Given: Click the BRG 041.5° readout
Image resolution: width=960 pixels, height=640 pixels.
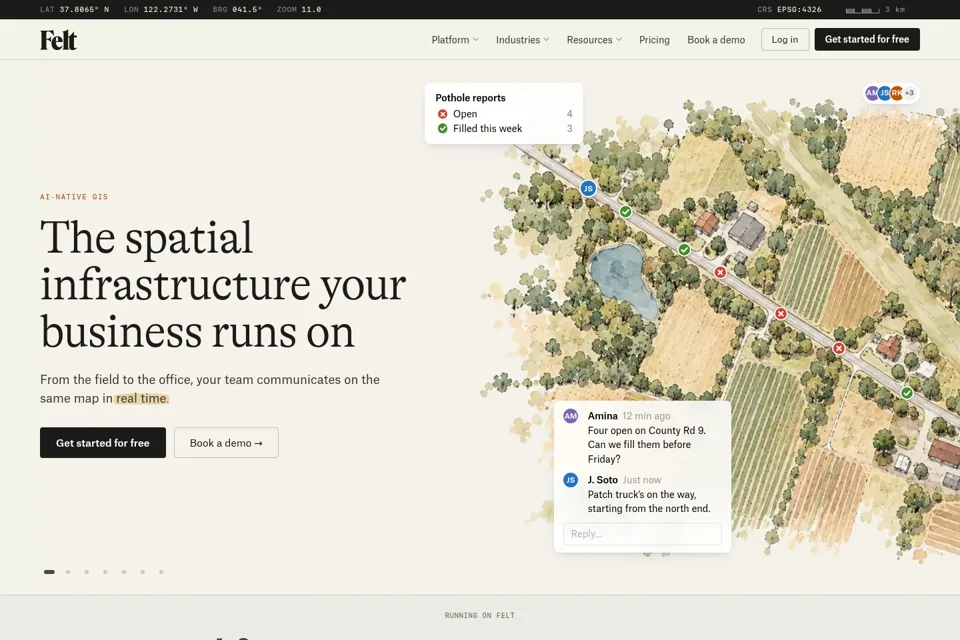Looking at the screenshot, I should (237, 10).
